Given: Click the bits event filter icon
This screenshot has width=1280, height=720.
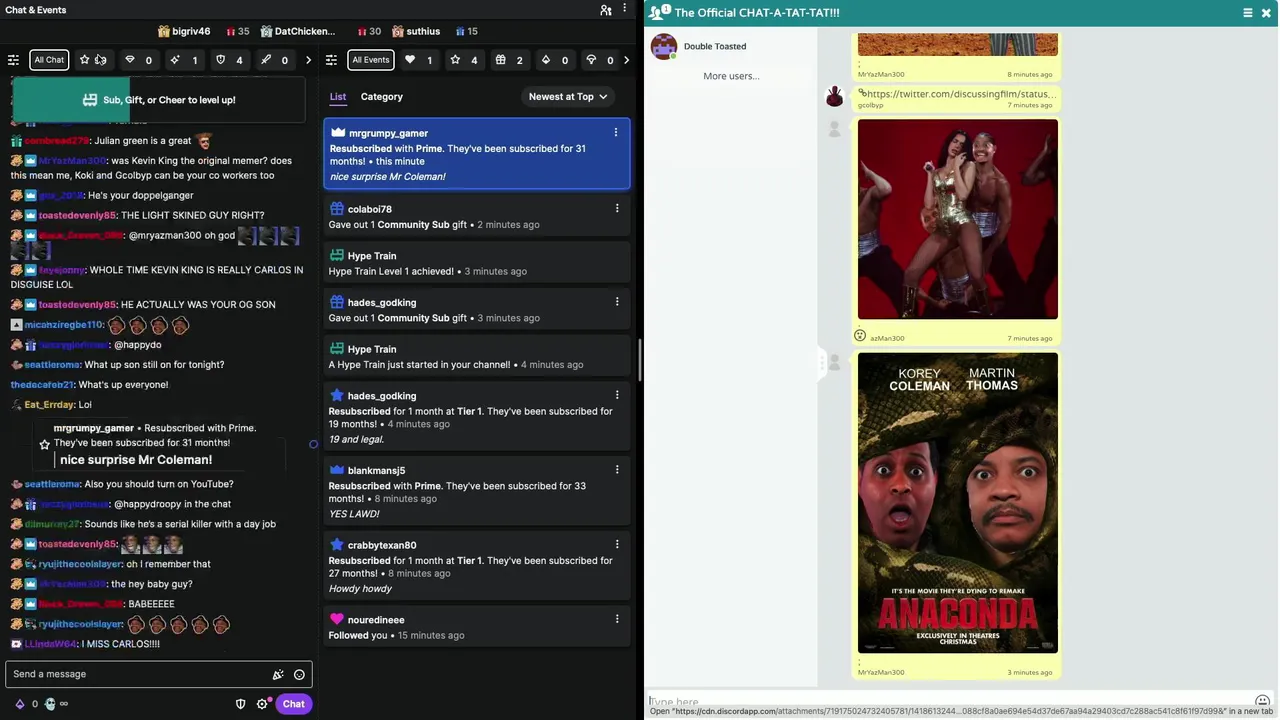Looking at the screenshot, I should [546, 60].
